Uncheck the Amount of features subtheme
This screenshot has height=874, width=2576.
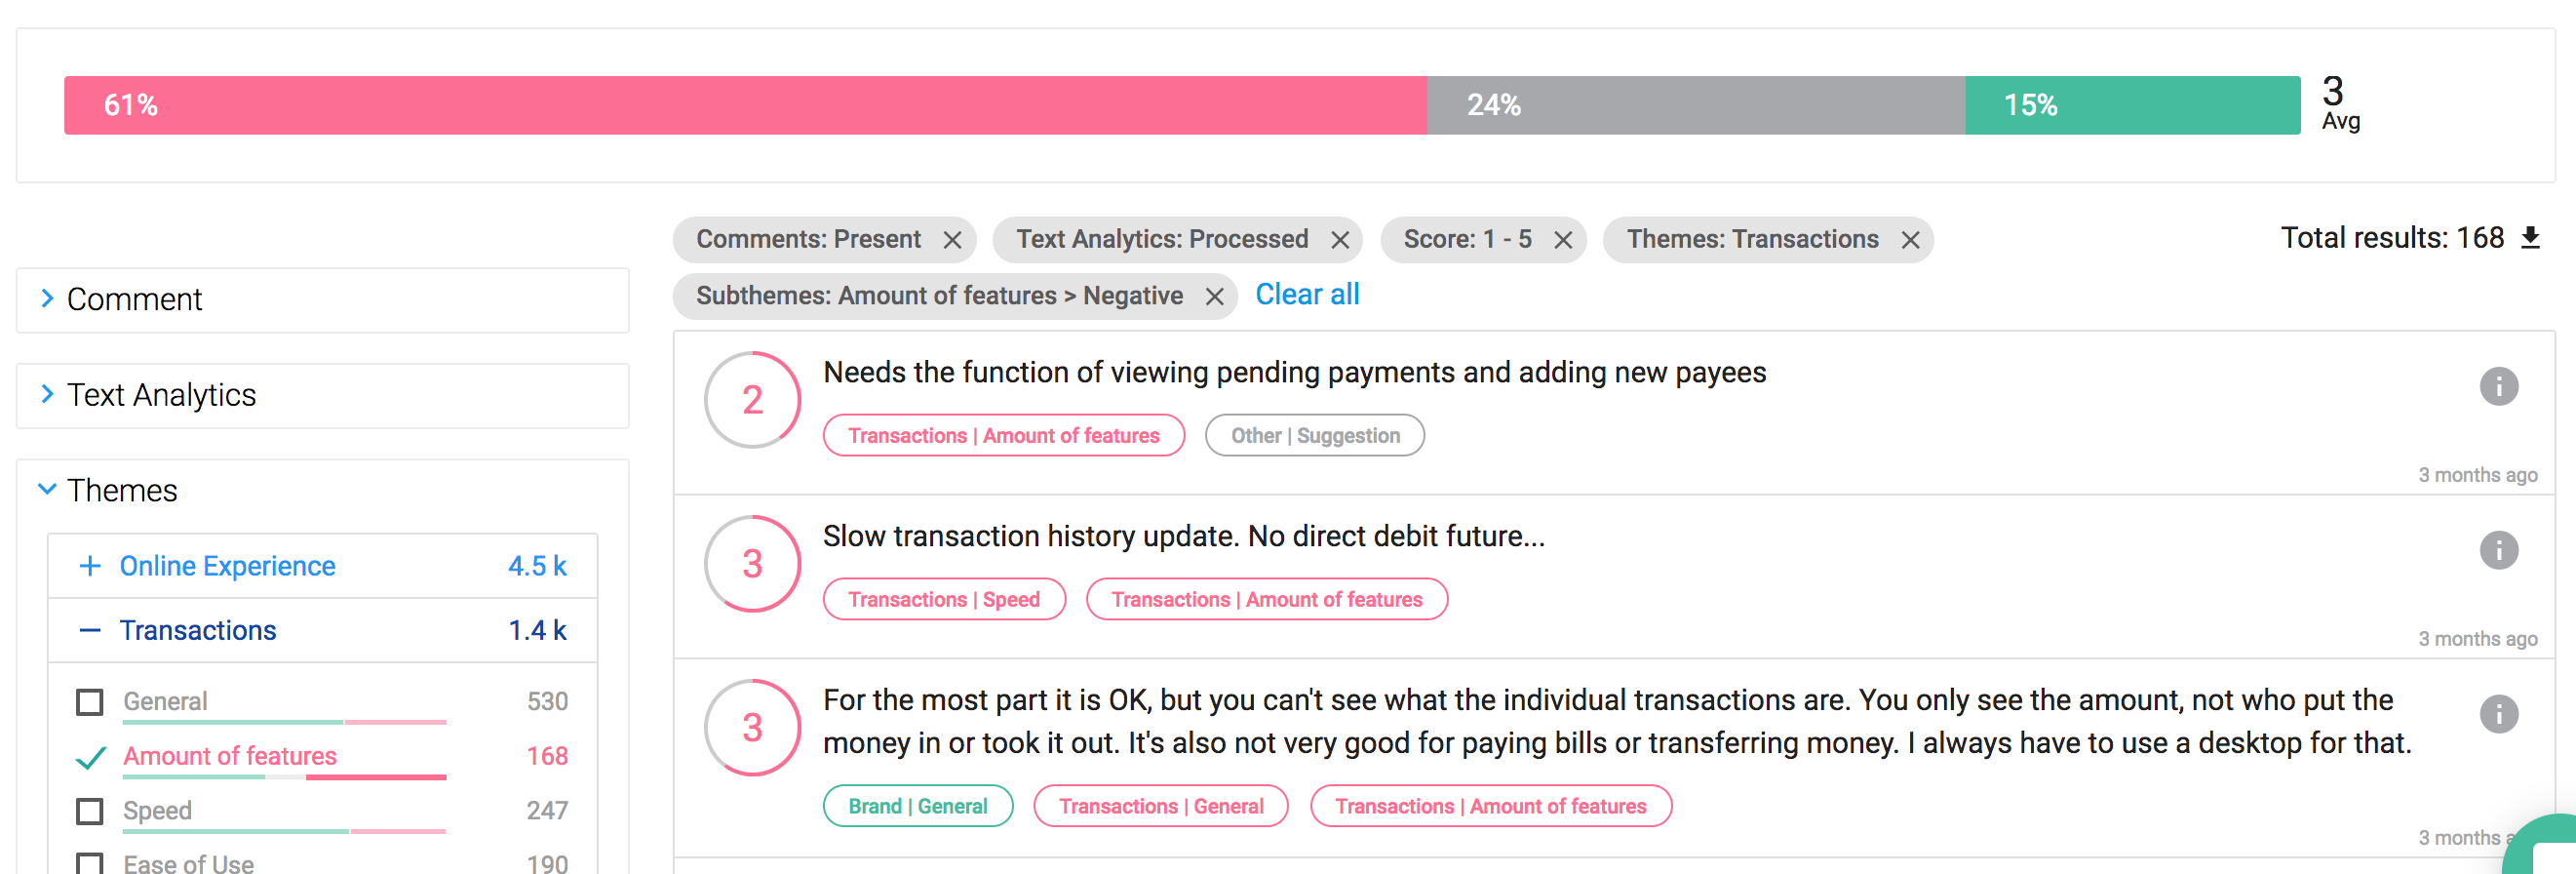pos(90,757)
